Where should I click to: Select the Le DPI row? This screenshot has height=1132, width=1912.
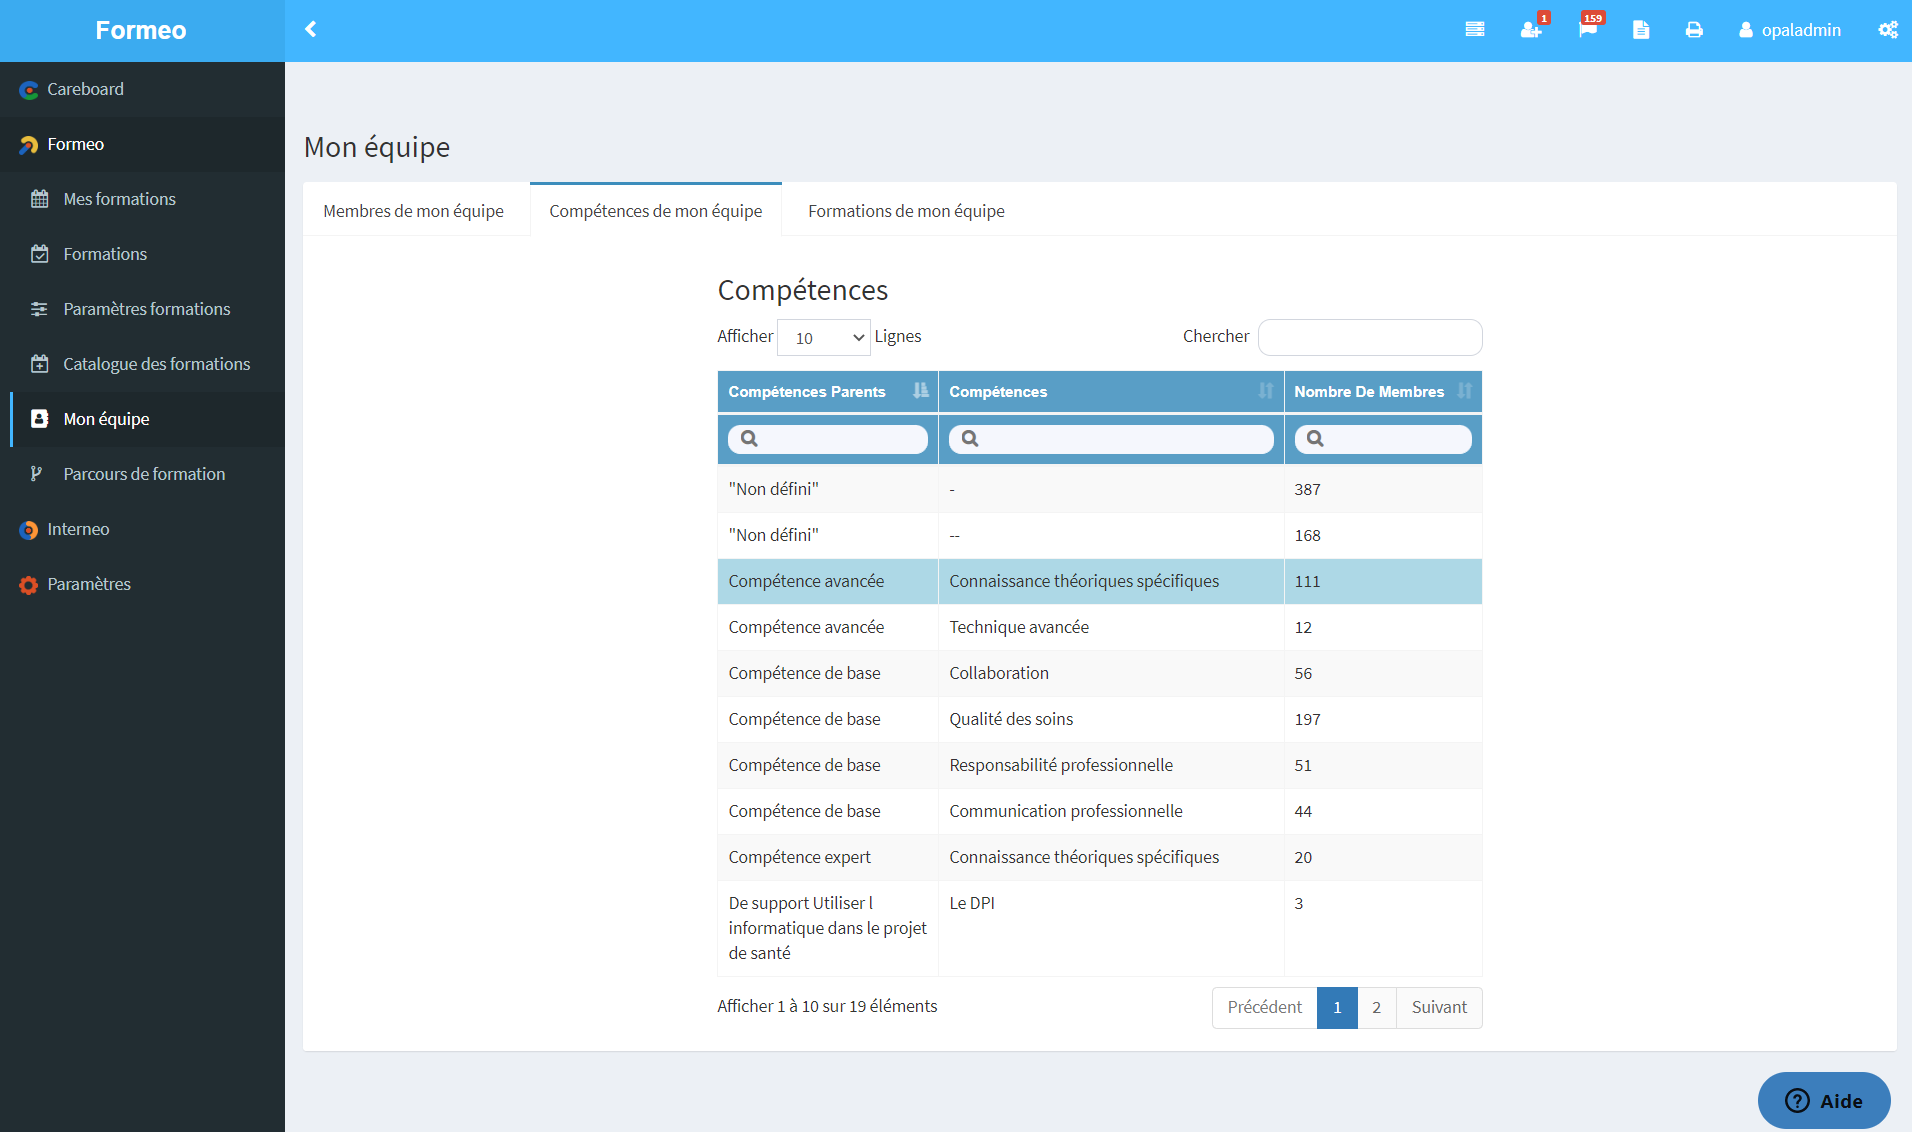tap(1100, 928)
